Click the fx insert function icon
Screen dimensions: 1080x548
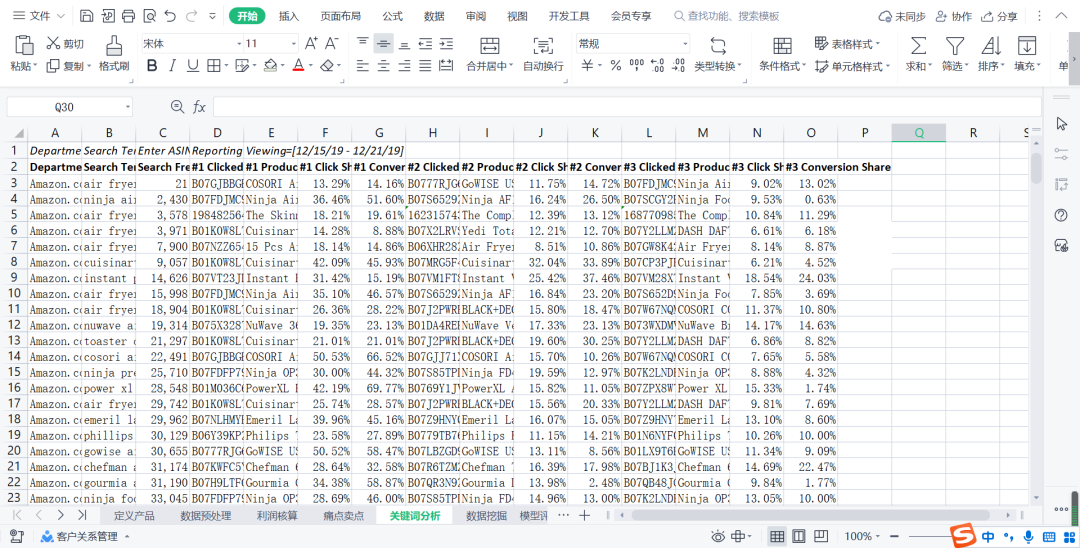pos(199,107)
